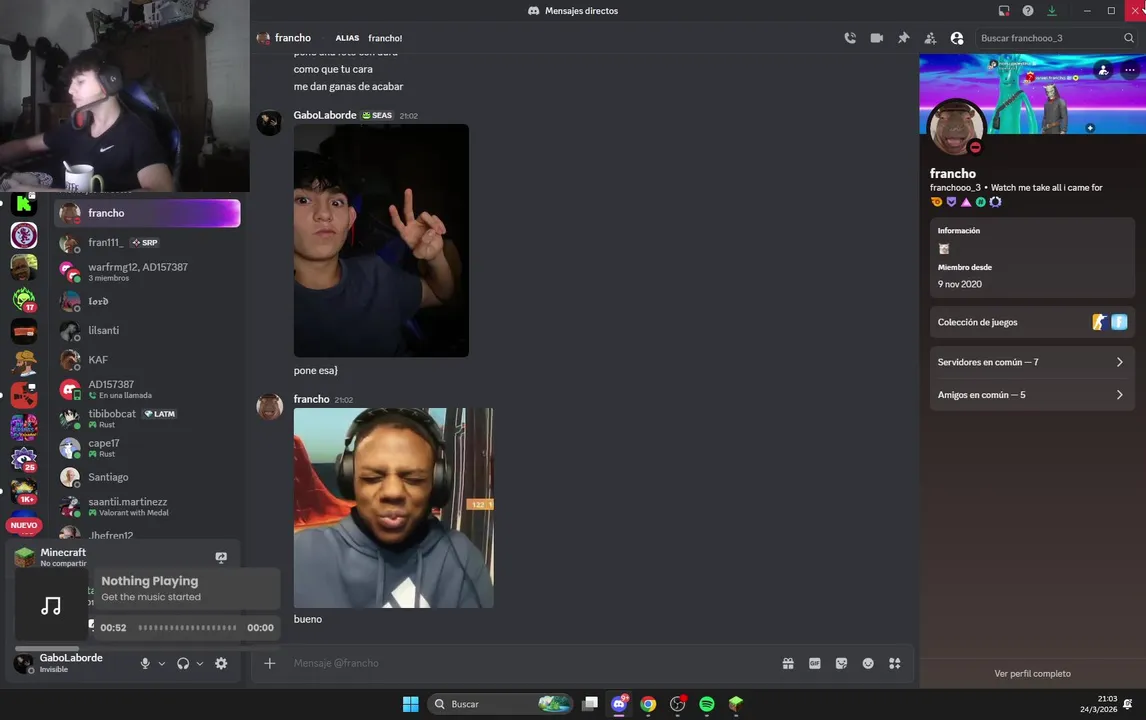
Task: Open the Colección de juegos section
Action: tap(1031, 322)
